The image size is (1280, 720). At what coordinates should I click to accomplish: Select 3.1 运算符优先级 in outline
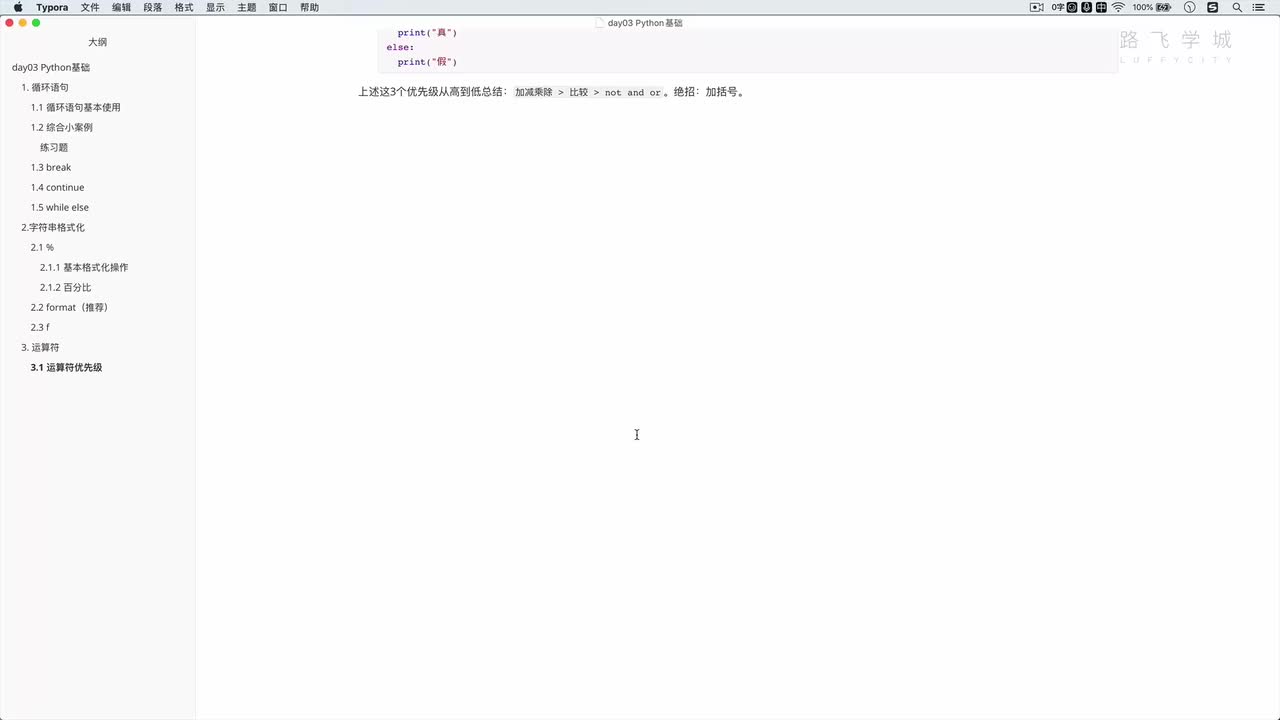66,367
